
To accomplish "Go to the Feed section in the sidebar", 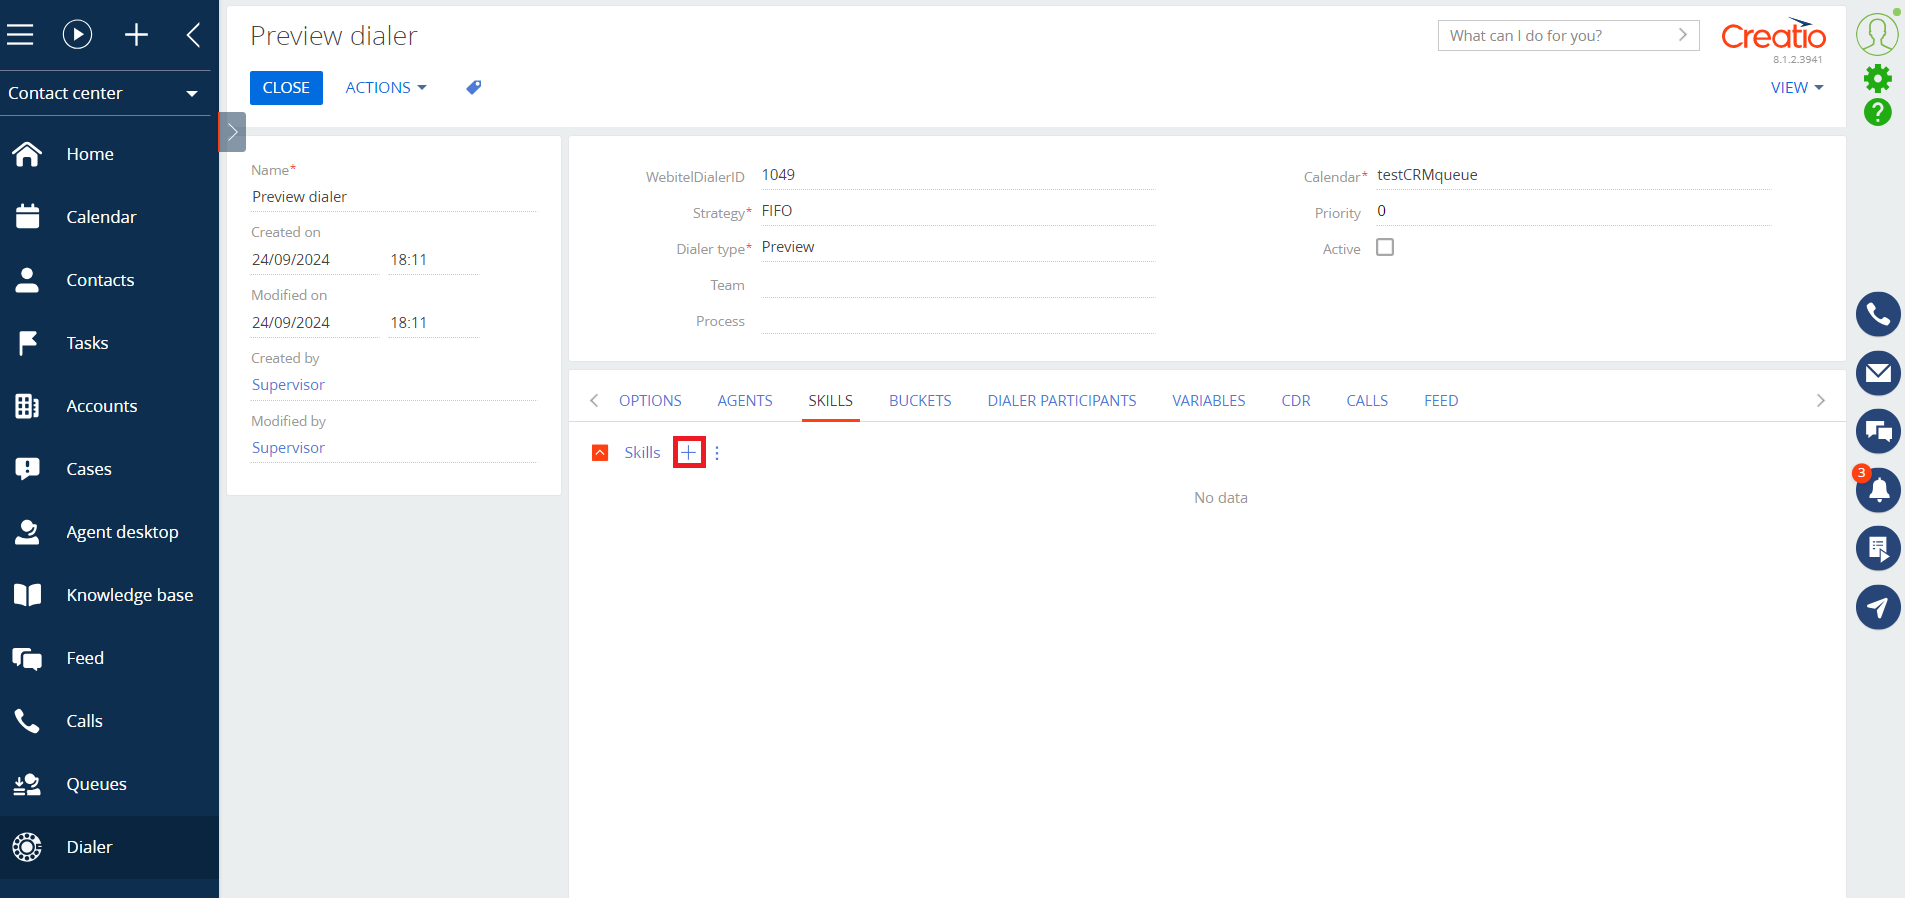I will pyautogui.click(x=109, y=658).
